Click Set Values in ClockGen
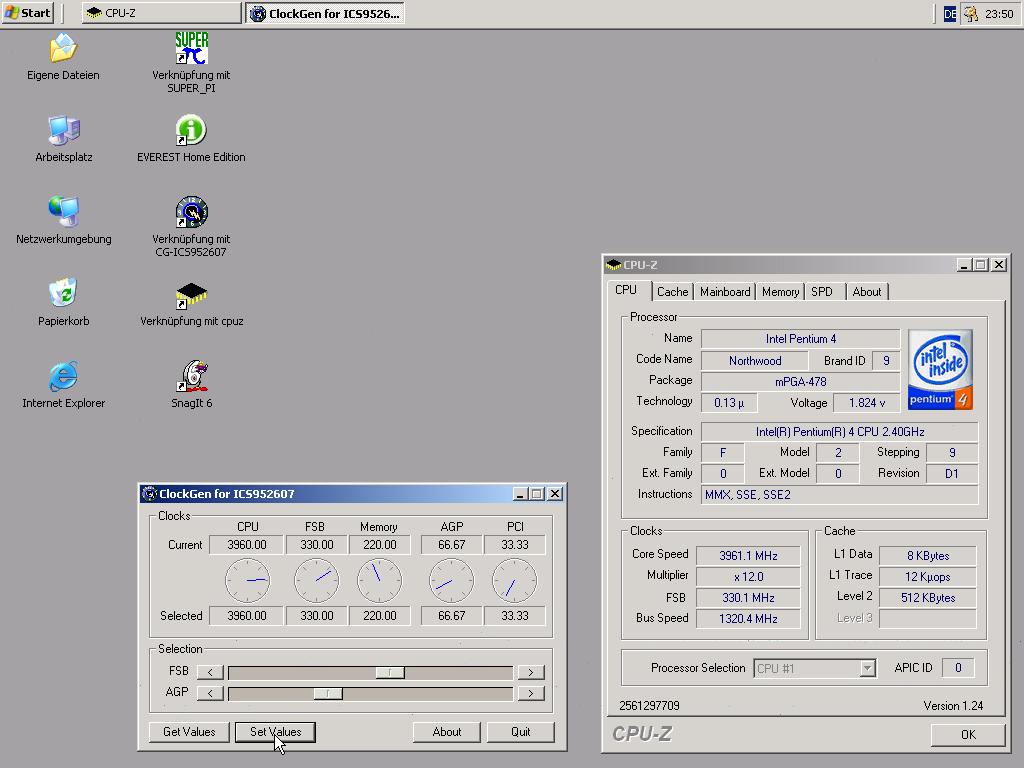 click(276, 732)
